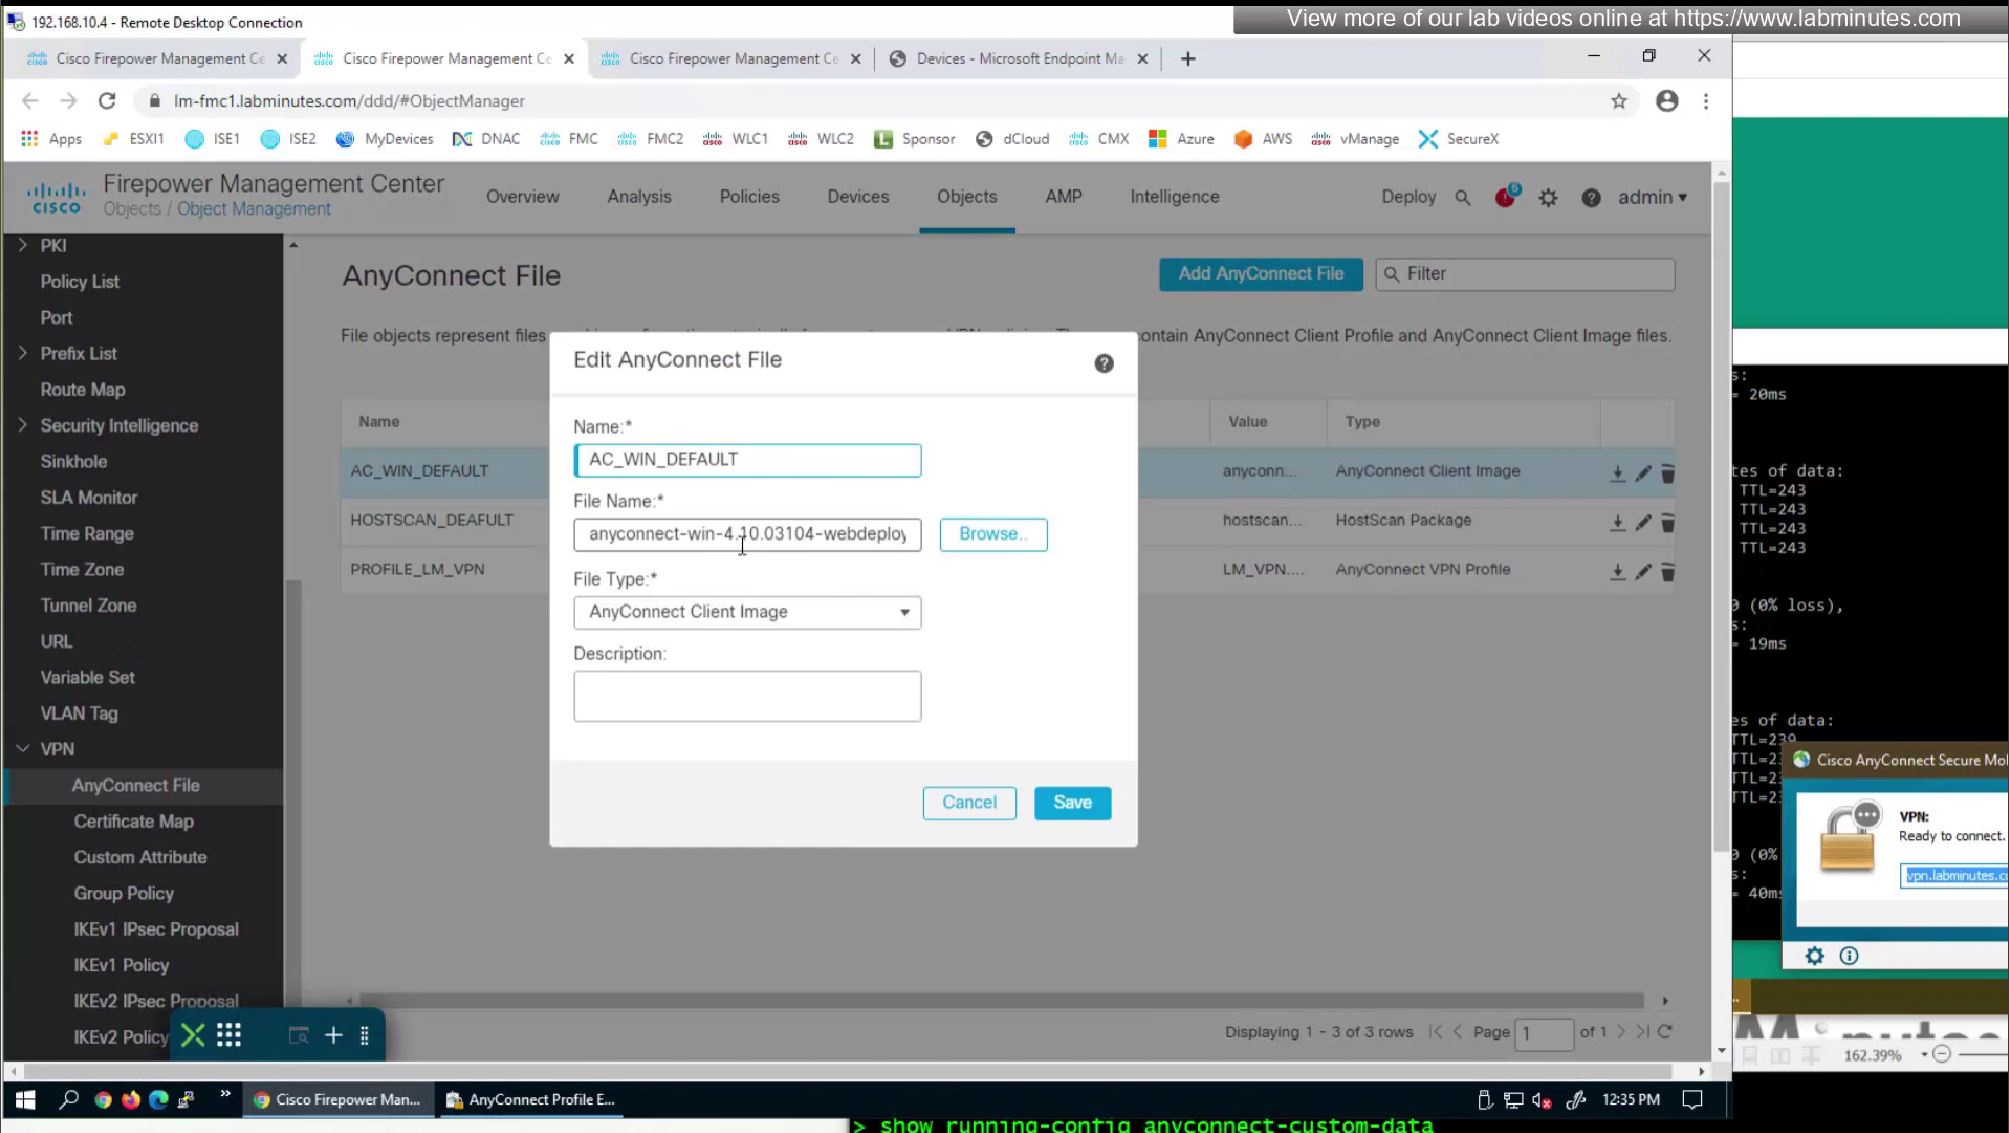2009x1133 pixels.
Task: Open Chrome profile avatar icon
Action: pos(1666,101)
